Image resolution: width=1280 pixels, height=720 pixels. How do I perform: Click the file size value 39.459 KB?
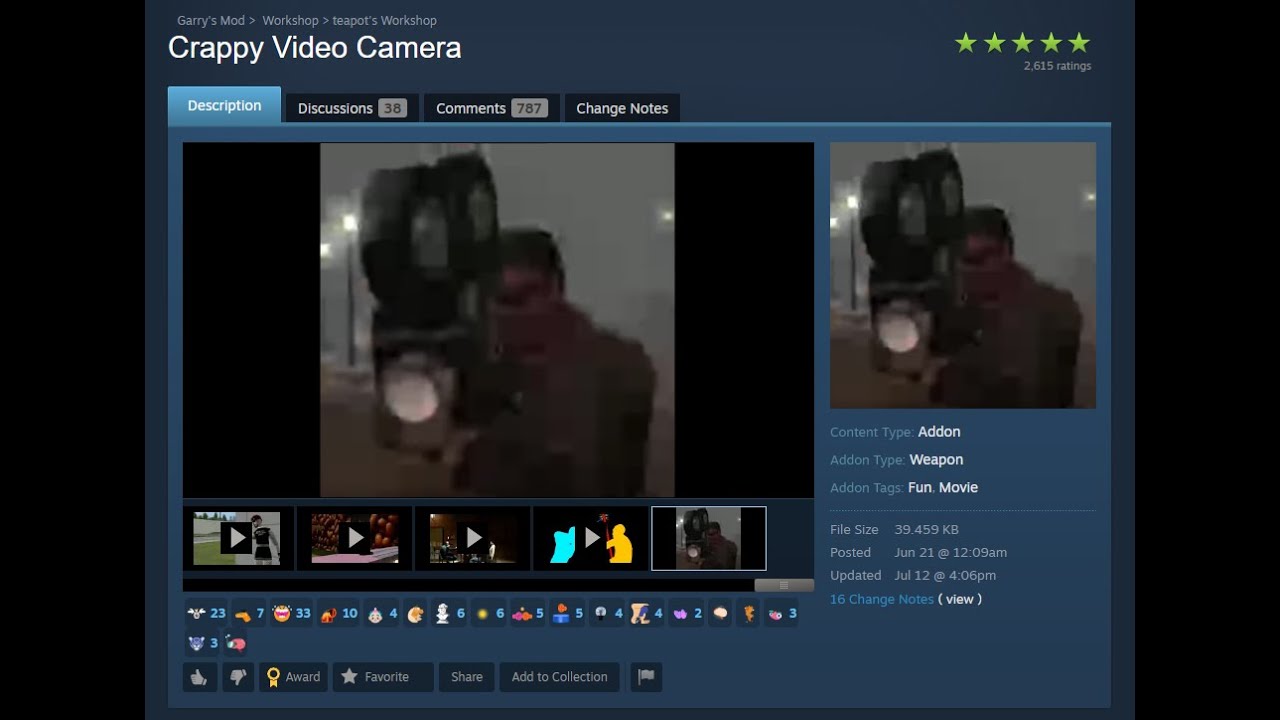[x=926, y=529]
